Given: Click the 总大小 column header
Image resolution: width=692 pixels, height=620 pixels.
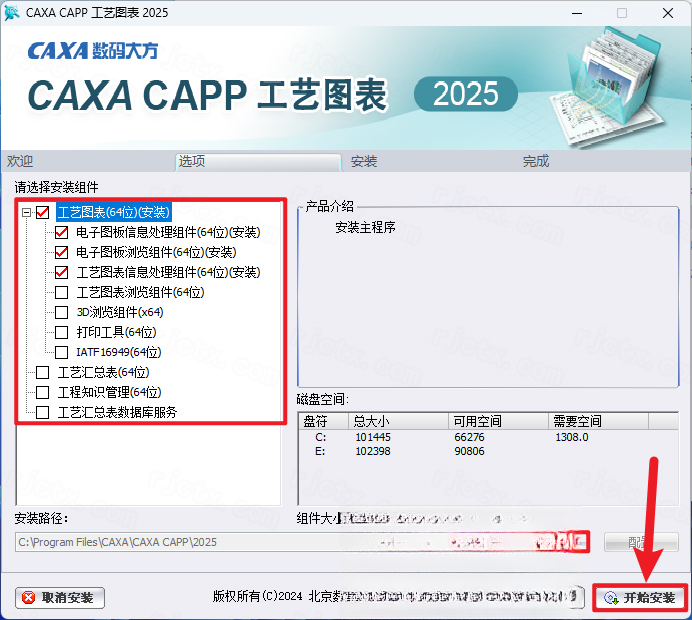Looking at the screenshot, I should click(x=399, y=421).
